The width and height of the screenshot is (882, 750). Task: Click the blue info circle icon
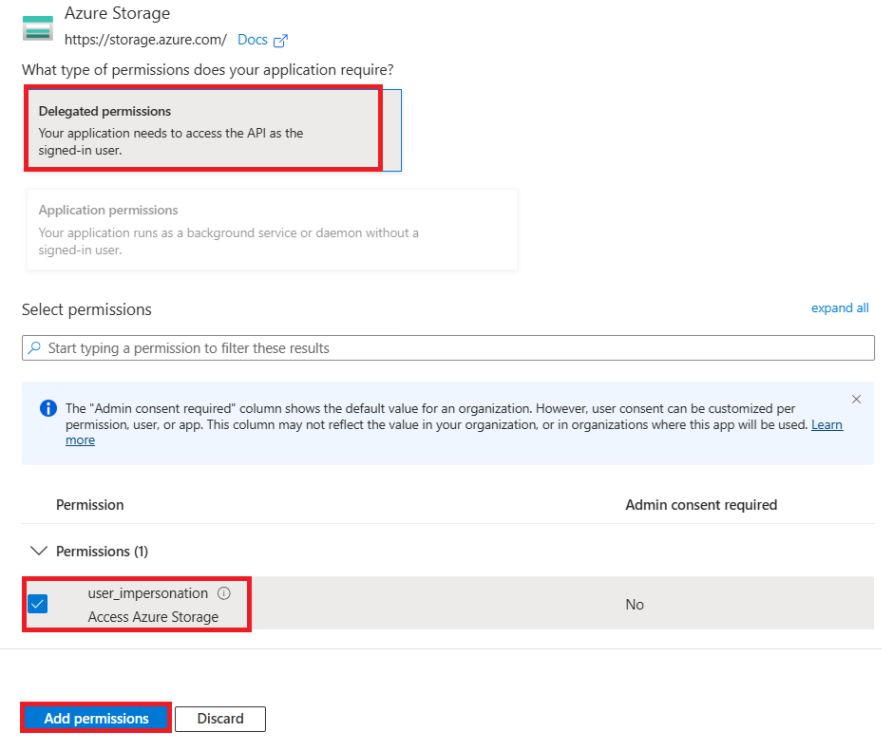(x=48, y=408)
